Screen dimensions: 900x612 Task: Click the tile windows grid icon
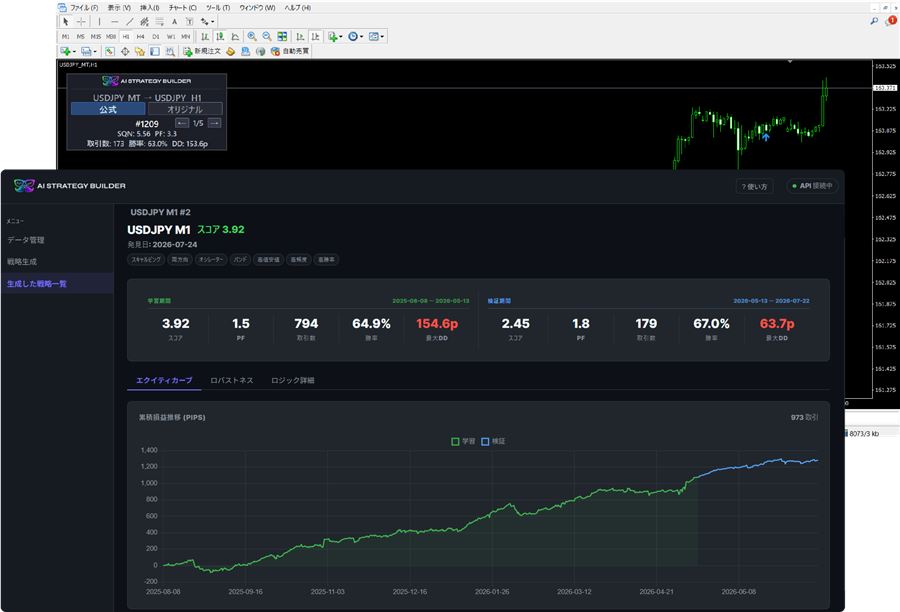click(x=282, y=36)
